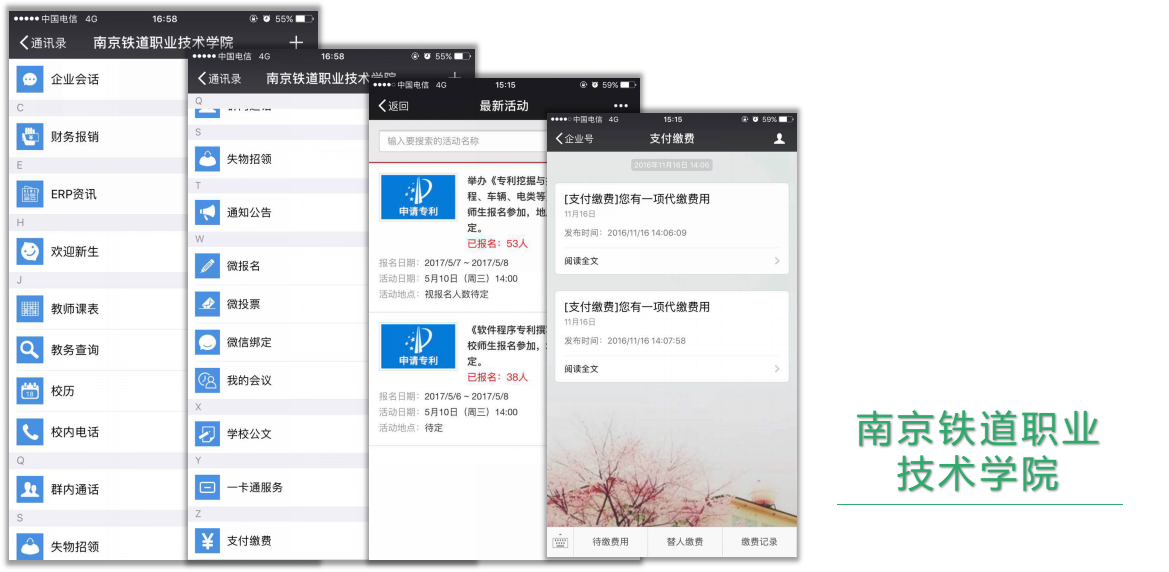Go back to 通讯录 in first phone
This screenshot has width=1169, height=572.
(x=42, y=43)
